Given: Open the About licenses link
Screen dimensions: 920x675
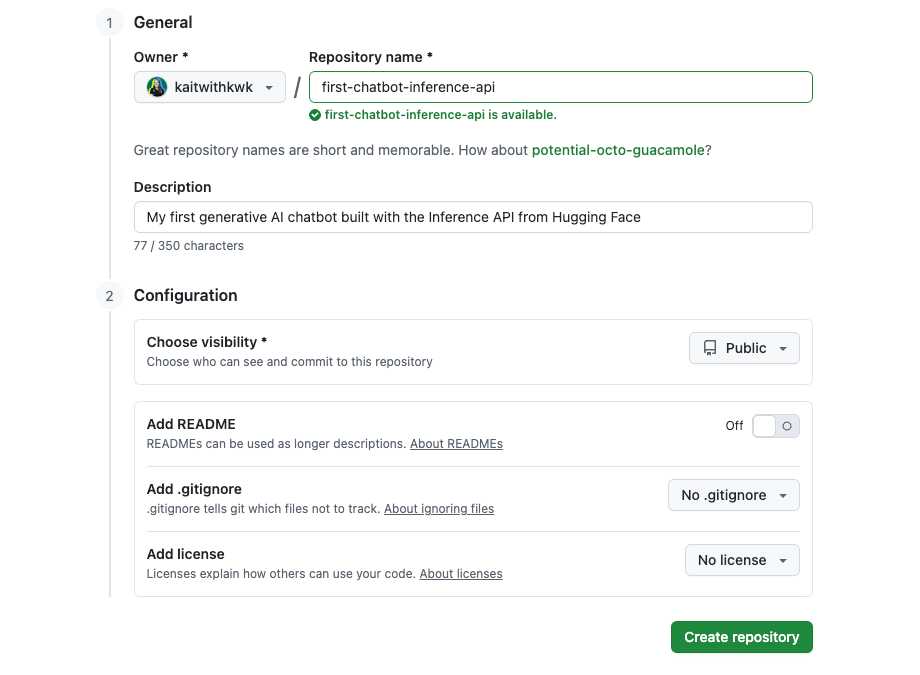Looking at the screenshot, I should pyautogui.click(x=461, y=574).
